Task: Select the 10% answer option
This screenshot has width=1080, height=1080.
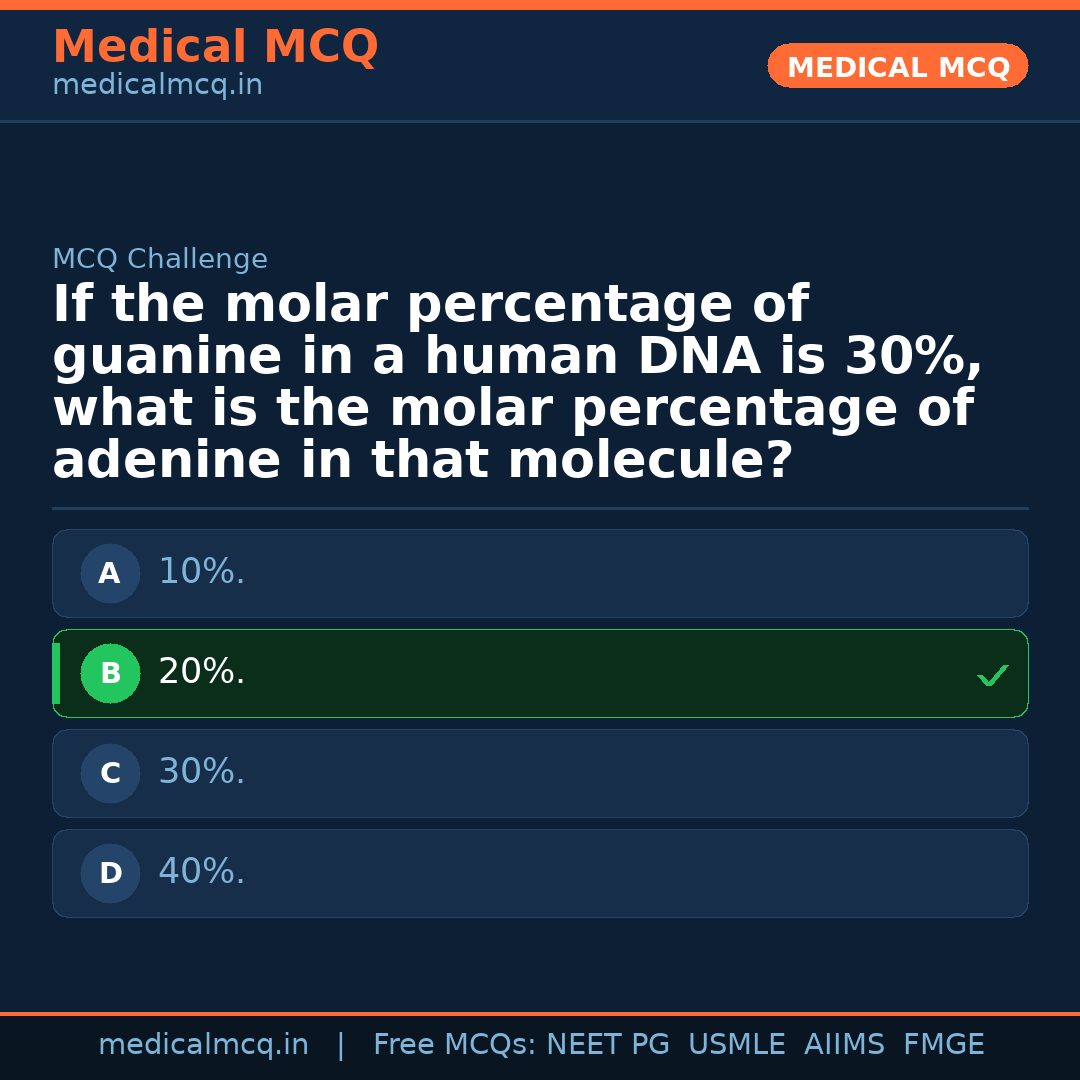Action: point(540,573)
